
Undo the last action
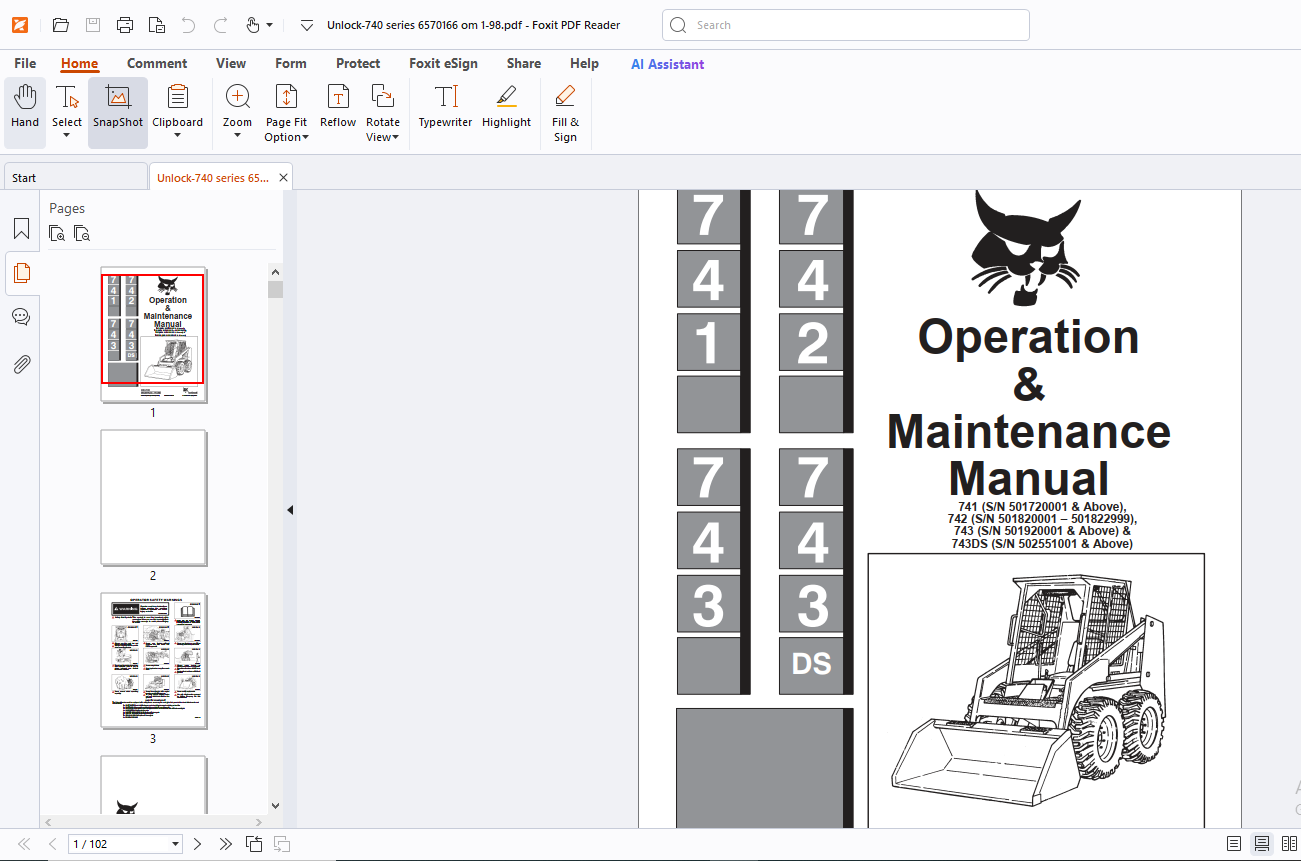(188, 25)
